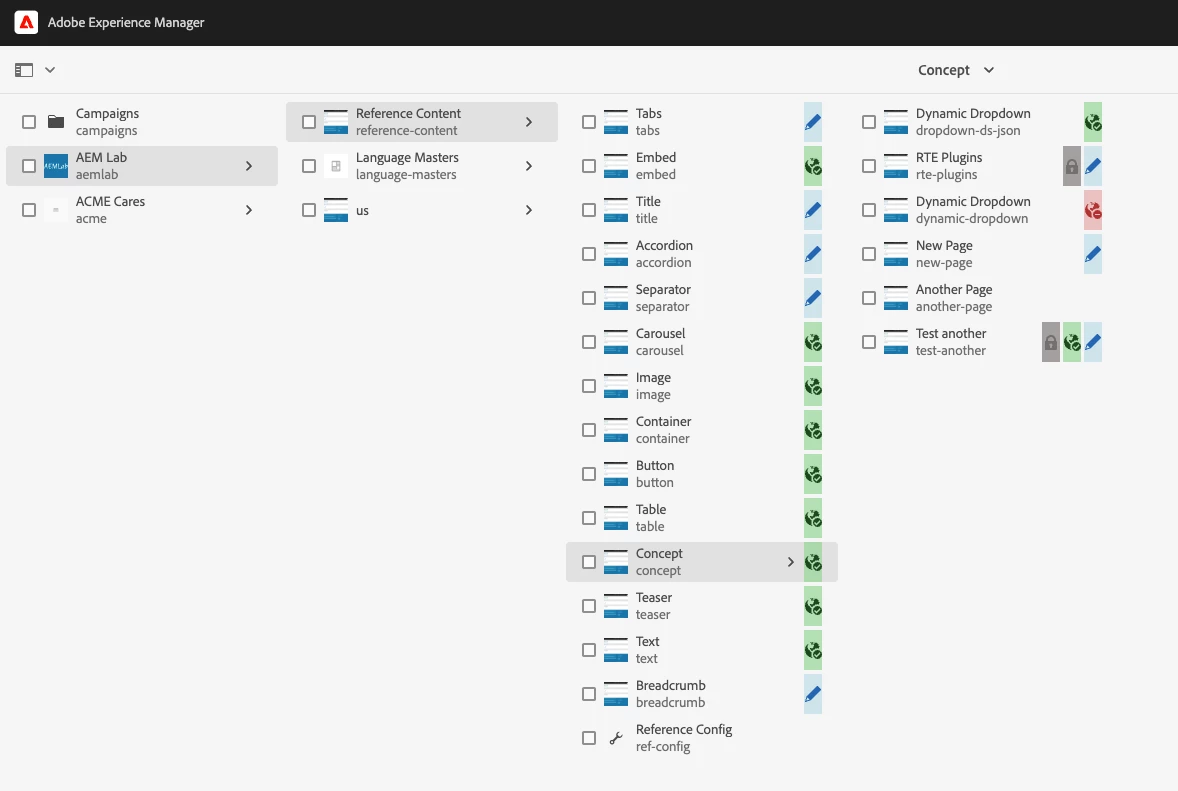Check the Campaigns checkbox
The width and height of the screenshot is (1178, 791).
click(x=29, y=122)
